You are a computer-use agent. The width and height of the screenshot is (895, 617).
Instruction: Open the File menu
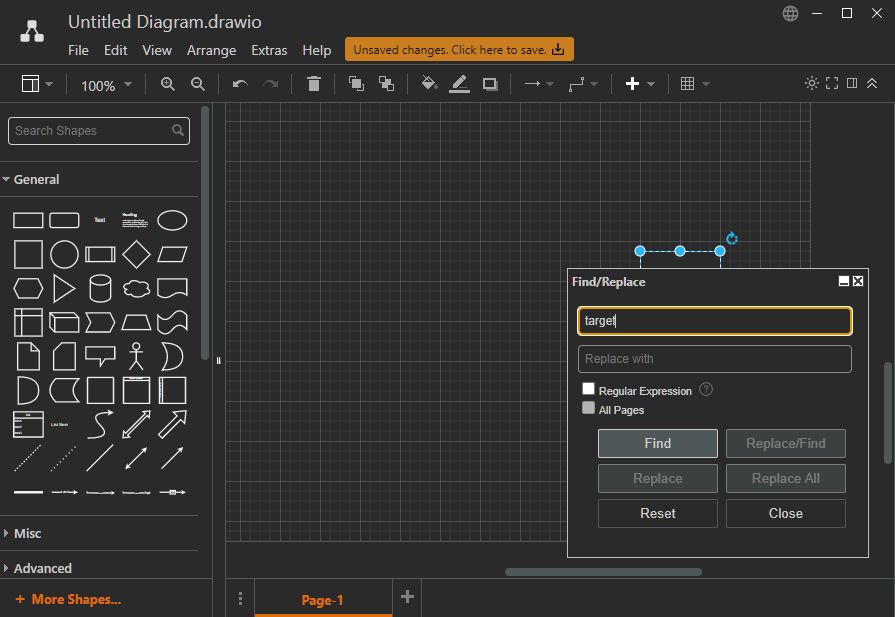coord(78,50)
